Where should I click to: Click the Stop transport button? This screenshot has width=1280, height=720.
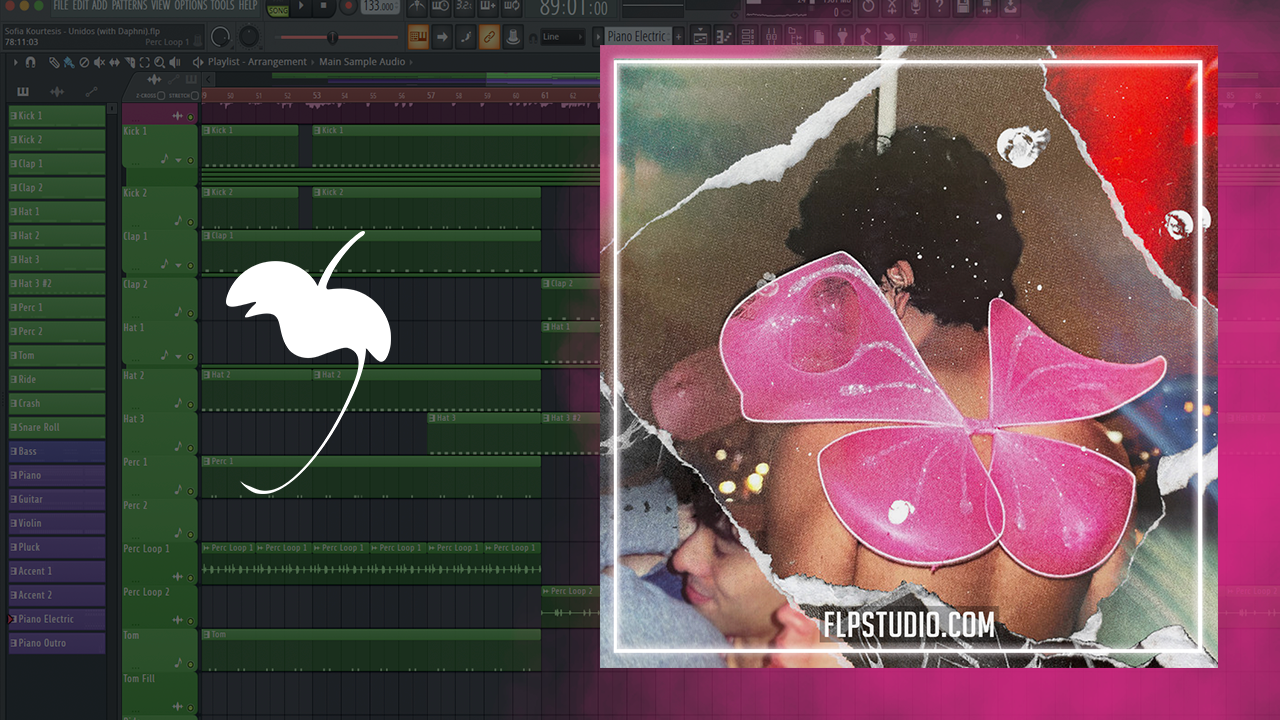point(323,6)
